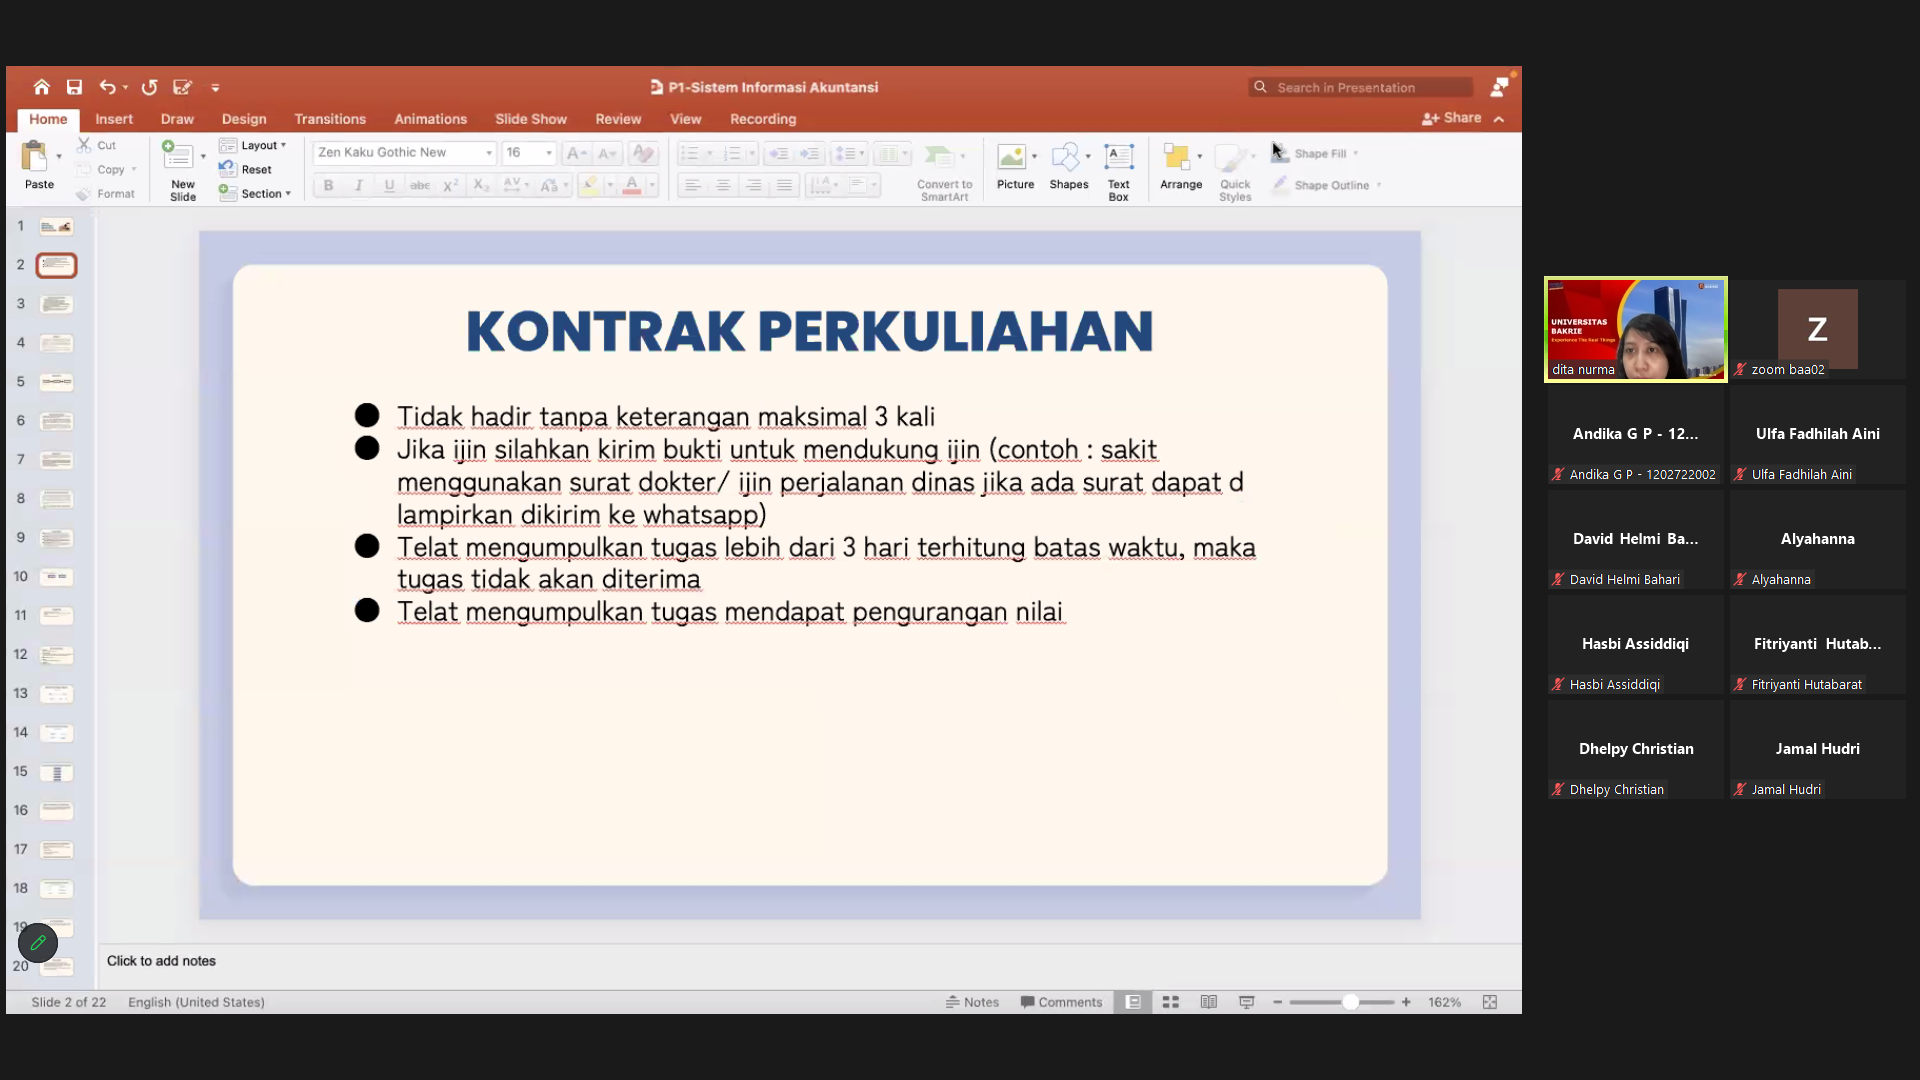Open the text highlight color swatch

[590, 185]
